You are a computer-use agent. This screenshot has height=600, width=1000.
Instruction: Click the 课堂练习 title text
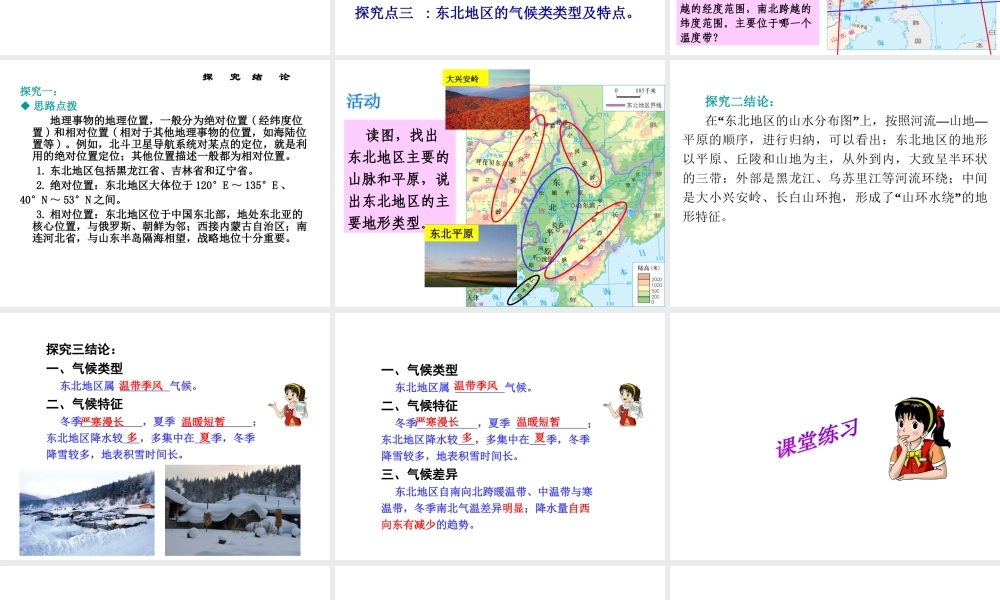(x=817, y=439)
